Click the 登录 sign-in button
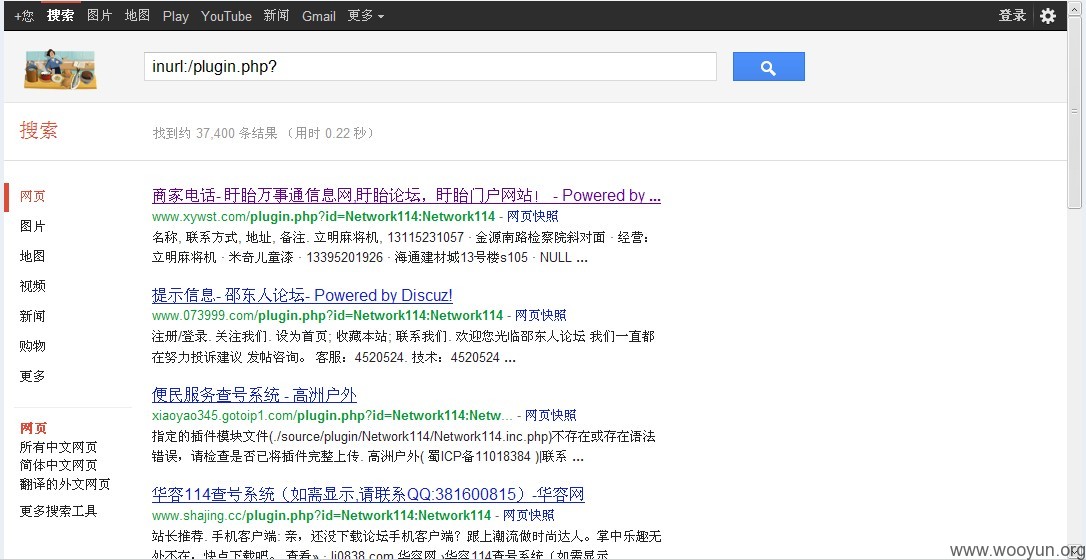Viewport: 1086px width, 560px height. click(x=1012, y=15)
